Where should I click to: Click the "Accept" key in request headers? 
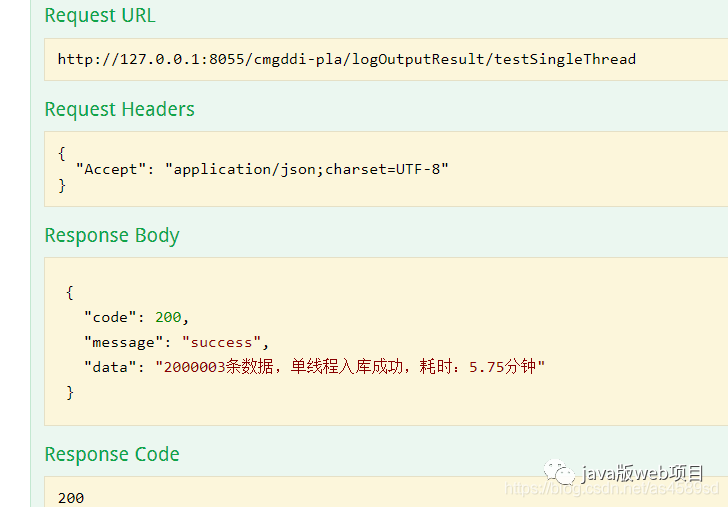click(x=111, y=169)
